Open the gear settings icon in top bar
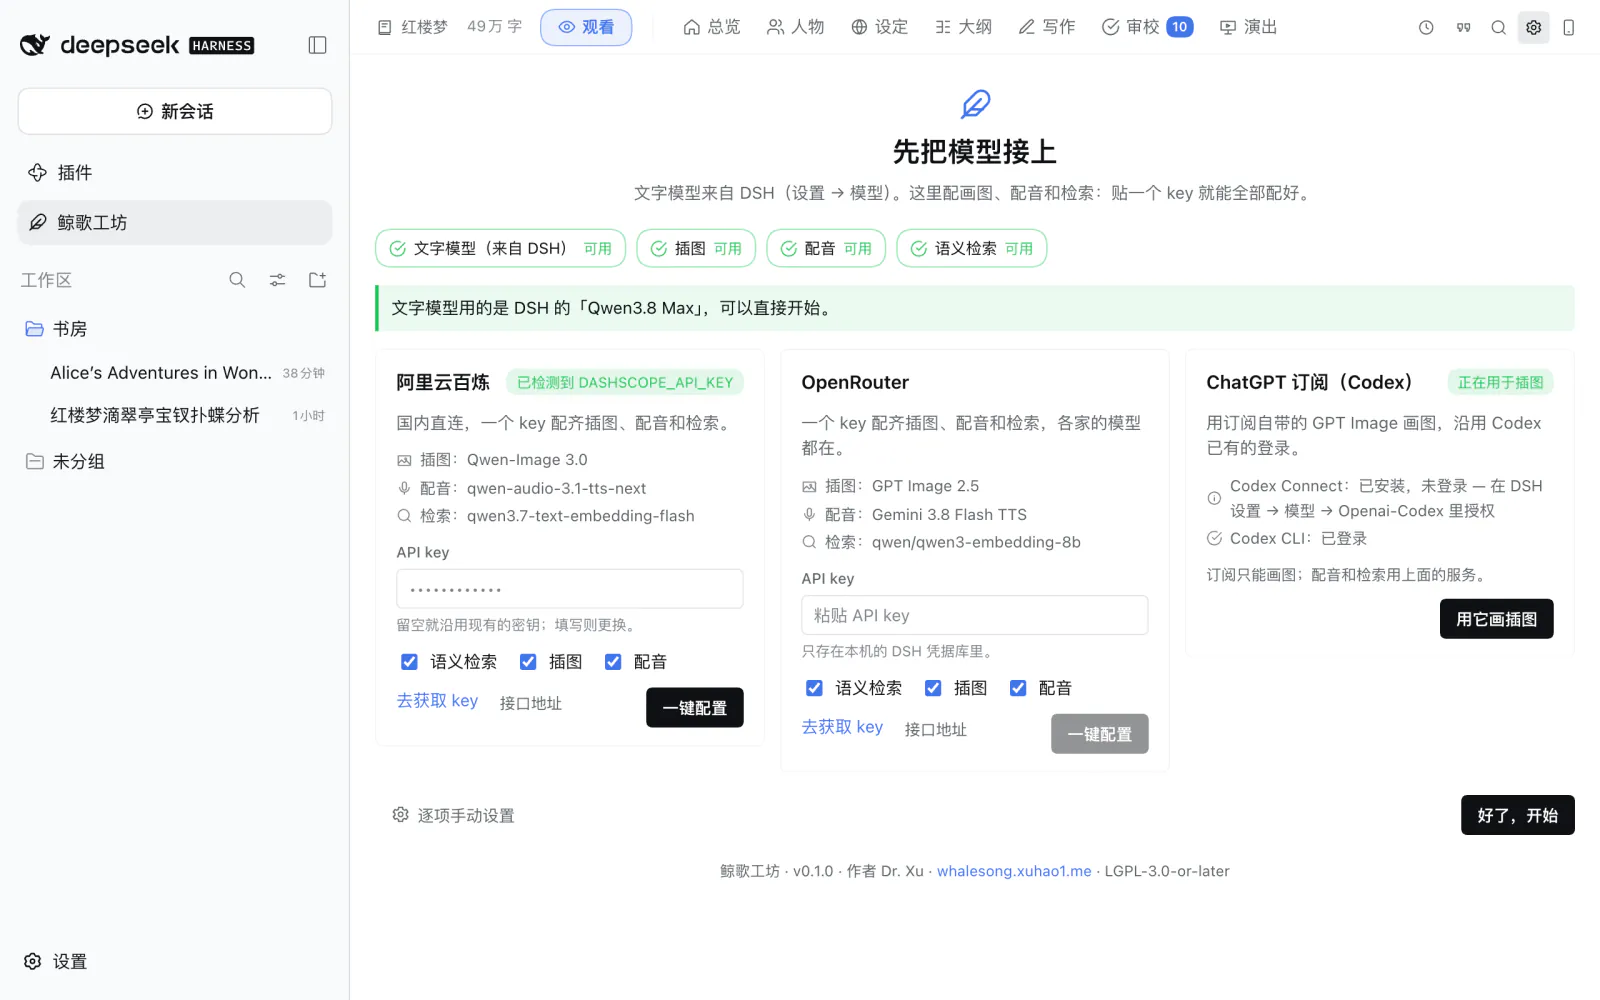This screenshot has height=1000, width=1600. tap(1533, 28)
